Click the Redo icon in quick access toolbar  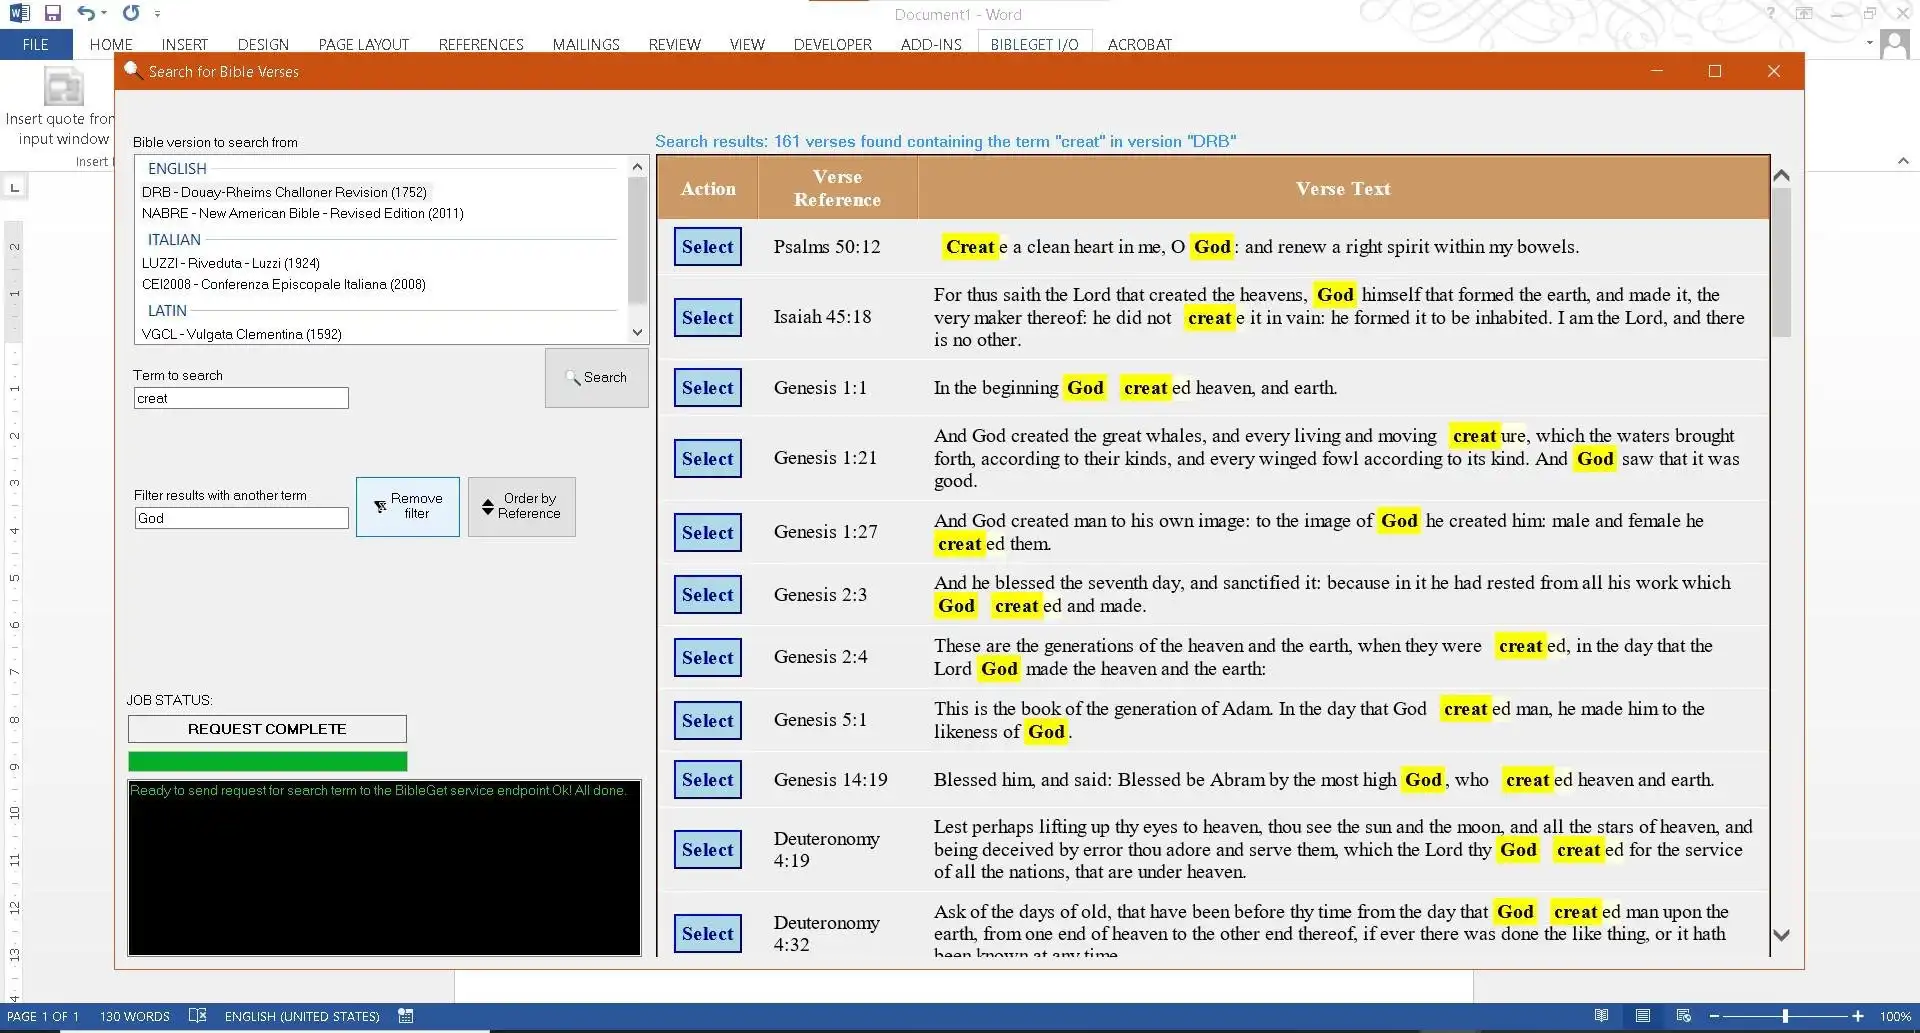[x=131, y=13]
